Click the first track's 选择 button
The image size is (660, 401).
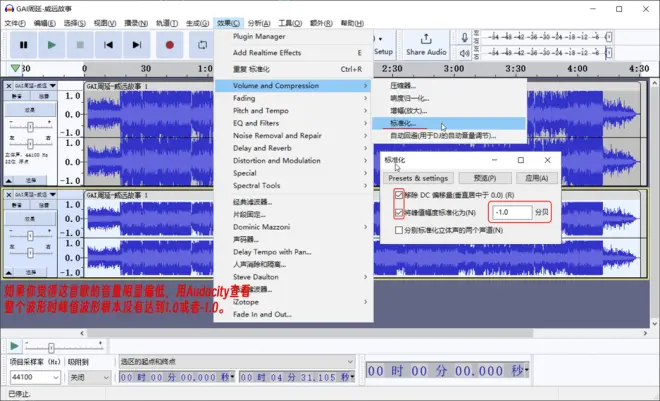pos(31,180)
